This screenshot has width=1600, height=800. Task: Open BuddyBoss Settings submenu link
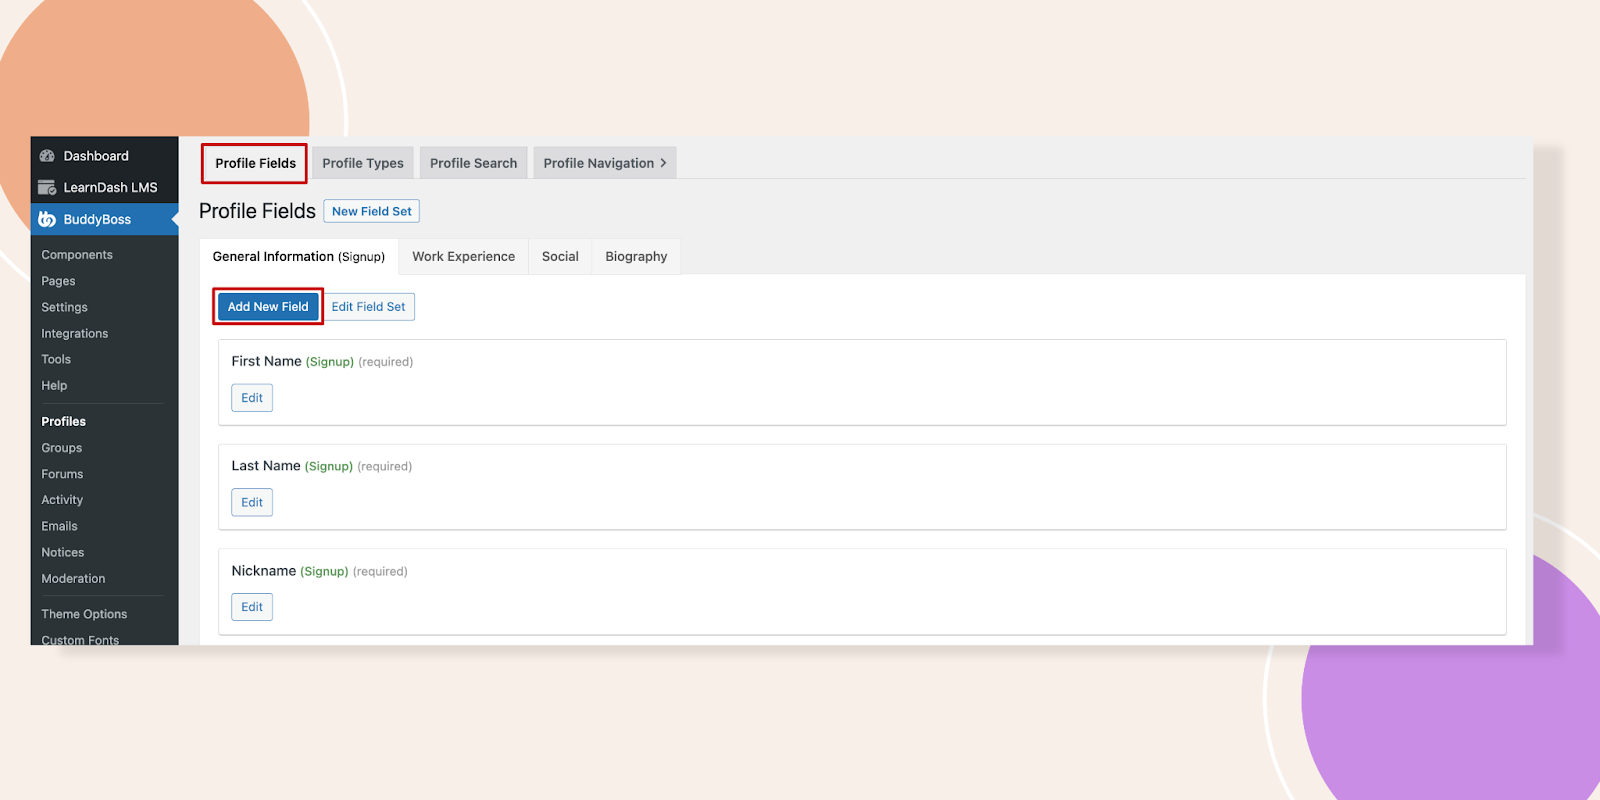click(x=64, y=307)
